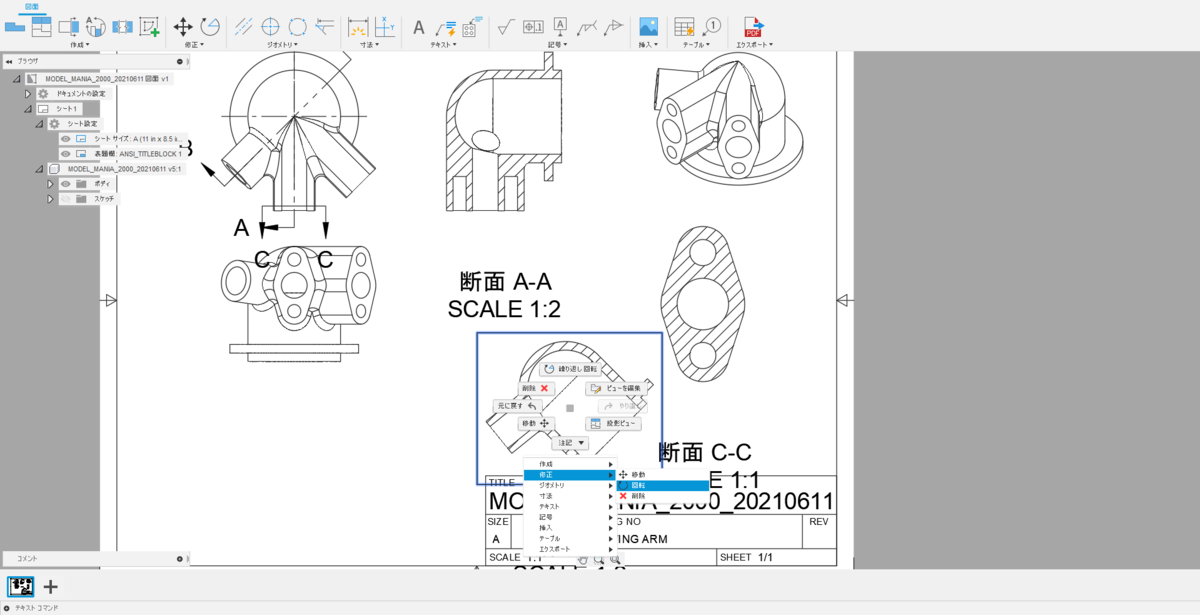1200x615 pixels.
Task: Expand ドキュメントの設定 in the browser tree
Action: click(x=28, y=94)
